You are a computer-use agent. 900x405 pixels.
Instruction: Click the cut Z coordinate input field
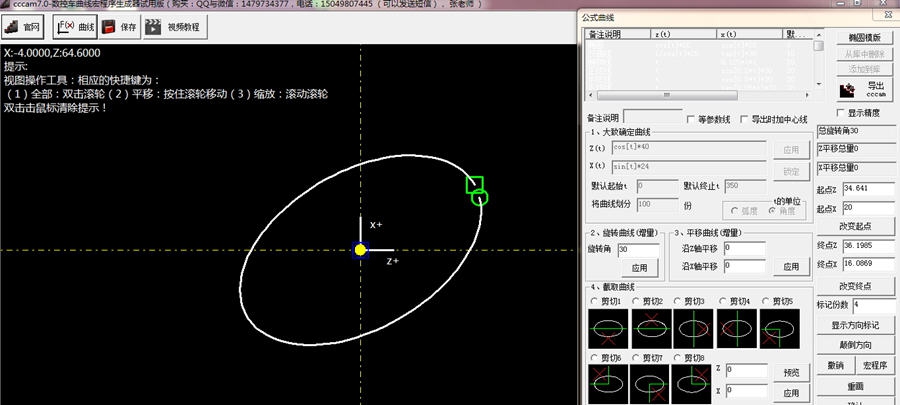click(746, 370)
